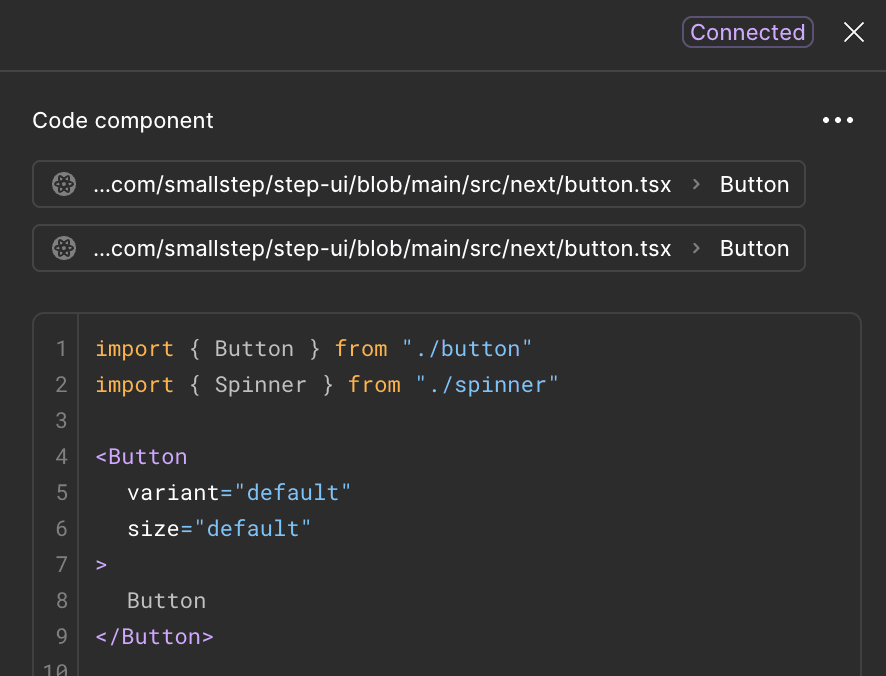Viewport: 886px width, 676px height.
Task: Click the "./spinner" import path string
Action: (487, 385)
